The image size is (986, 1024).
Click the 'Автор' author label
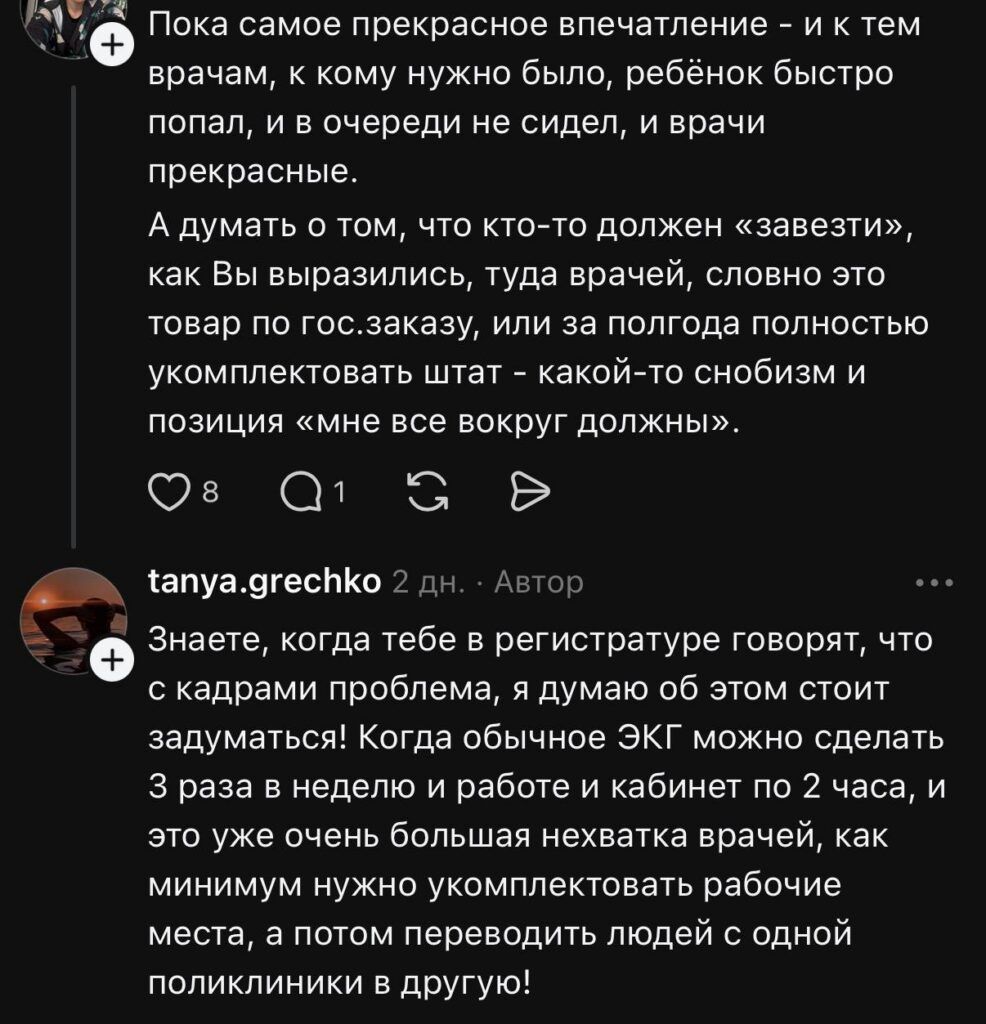539,582
